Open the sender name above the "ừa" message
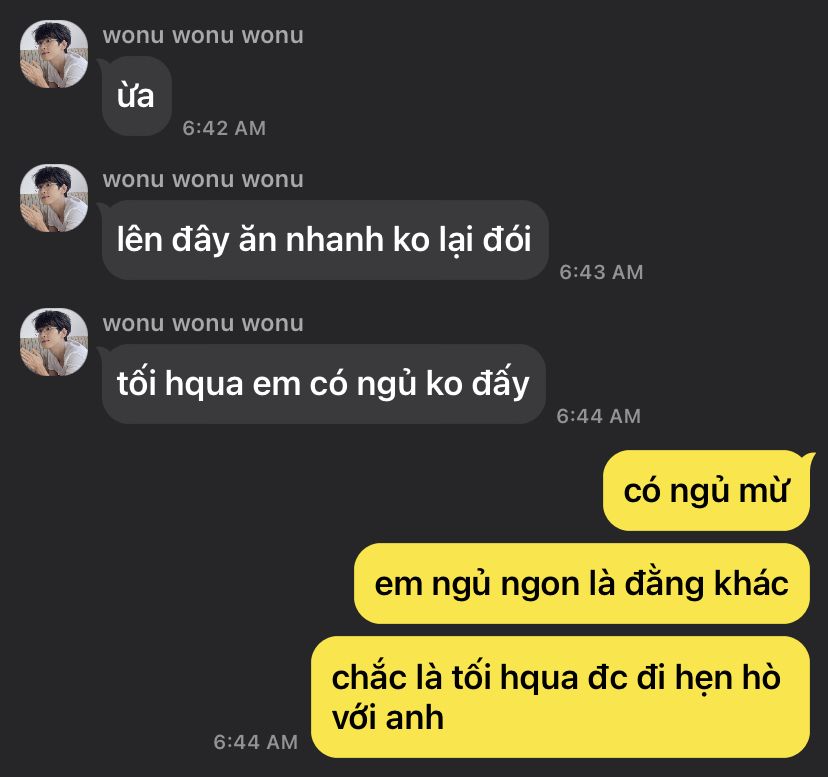 (203, 35)
